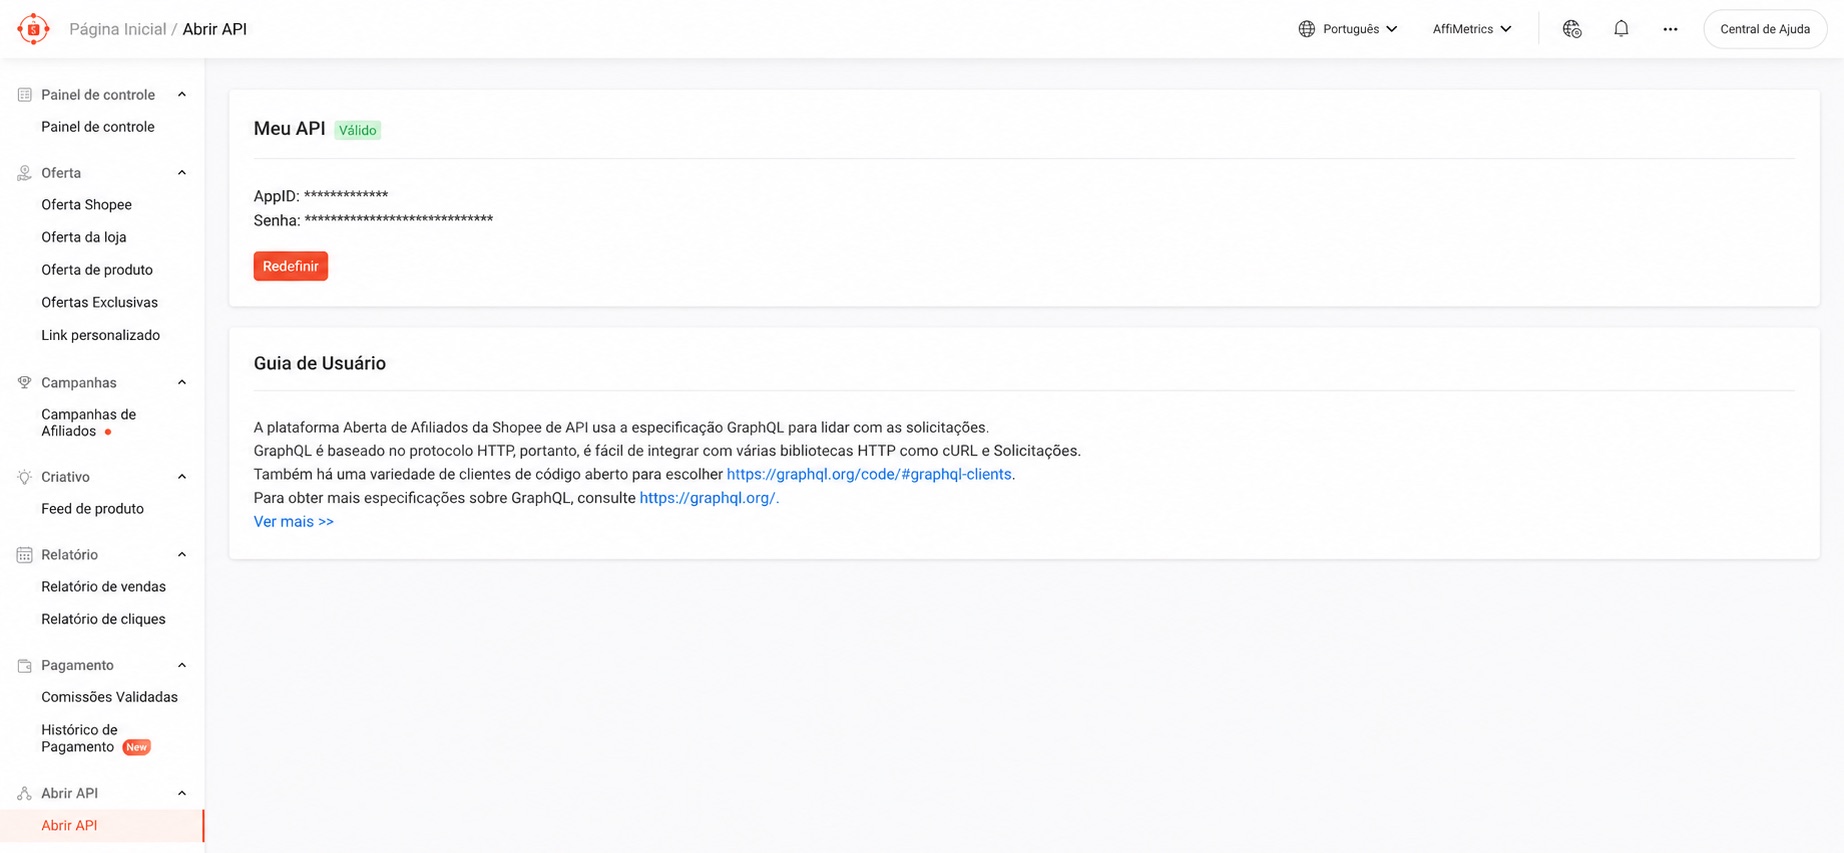The width and height of the screenshot is (1844, 853).
Task: Open Comissões Validadas page
Action: 109,697
